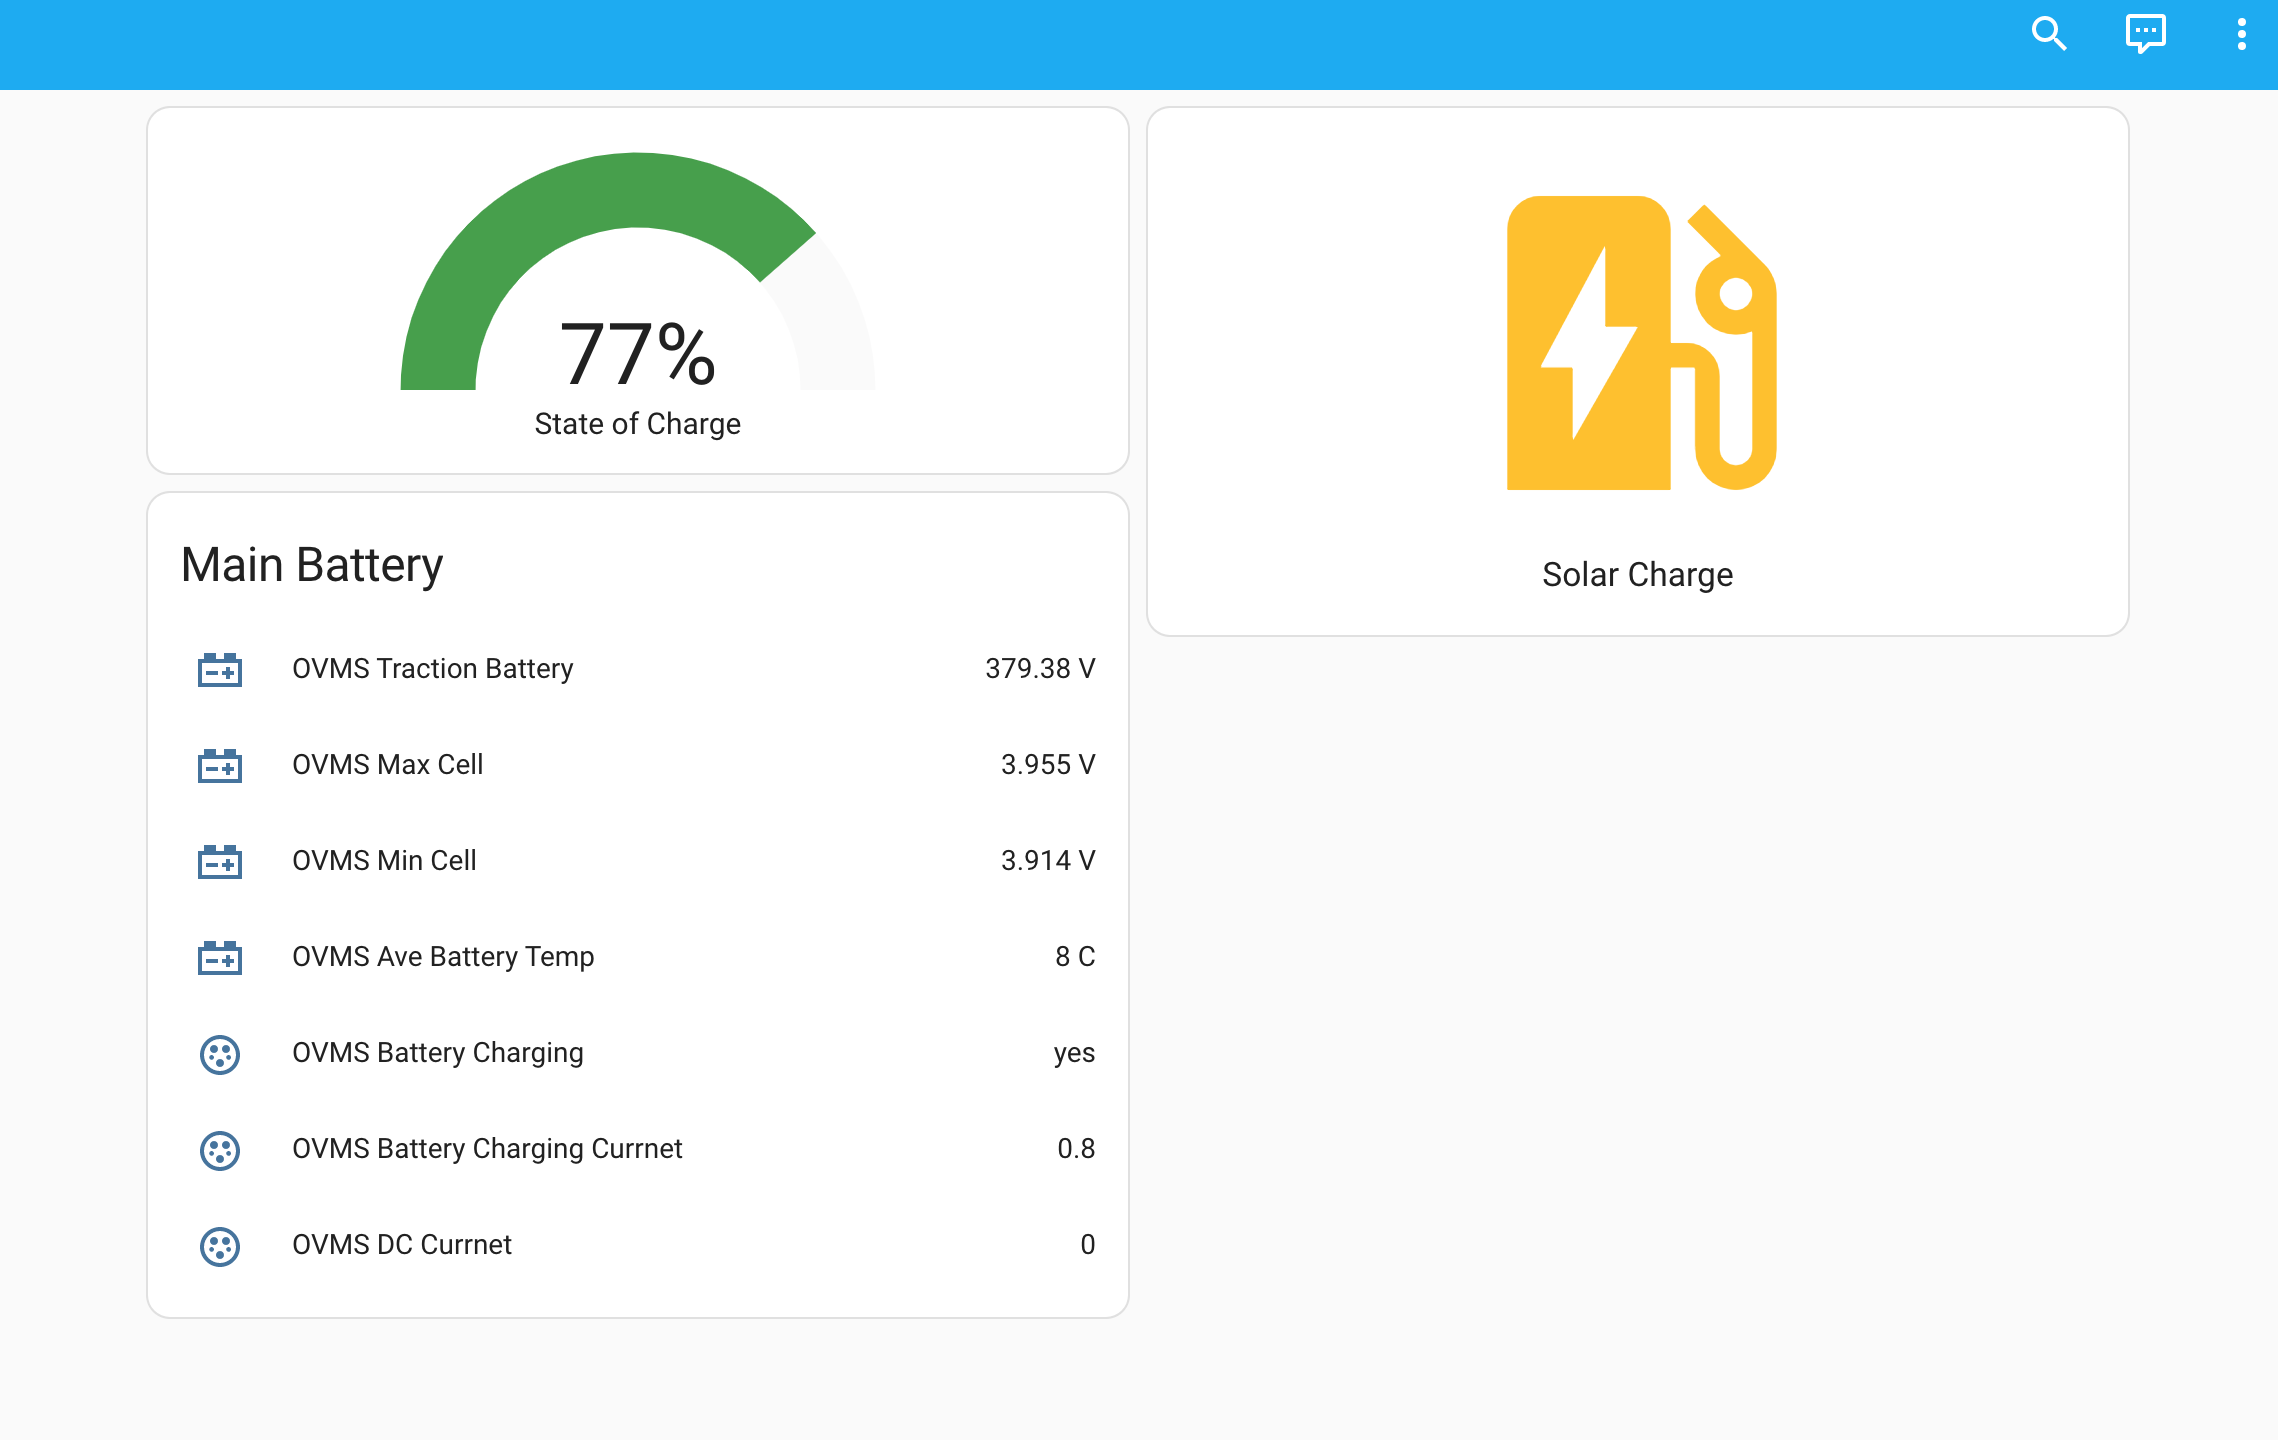Click the Battery Charging Currnet plug icon
This screenshot has height=1440, width=2278.
pos(220,1150)
